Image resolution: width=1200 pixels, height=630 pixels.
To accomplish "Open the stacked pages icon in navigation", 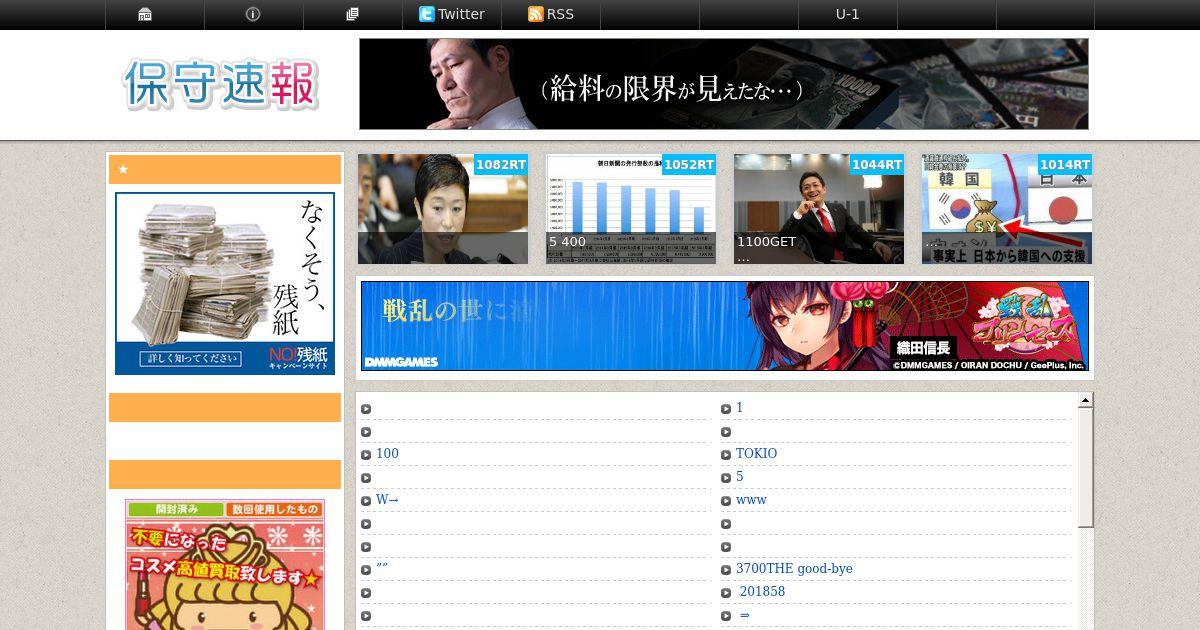I will 352,14.
